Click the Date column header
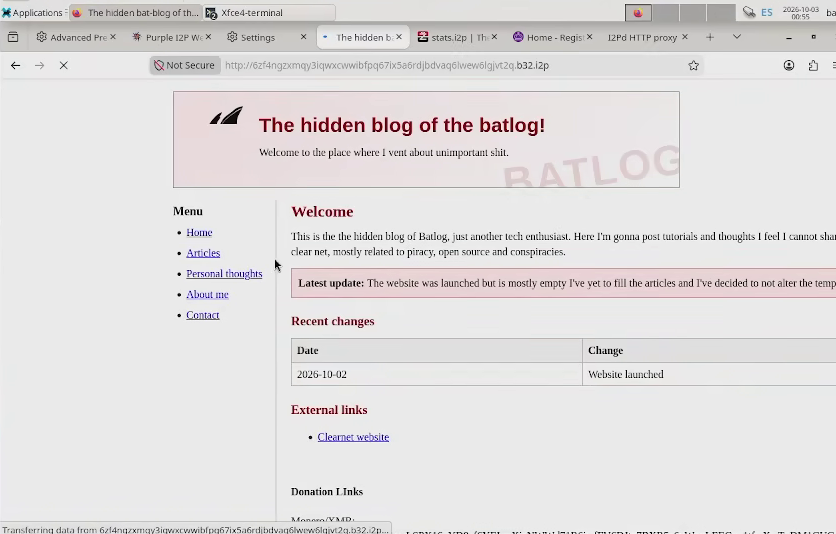 tap(437, 351)
